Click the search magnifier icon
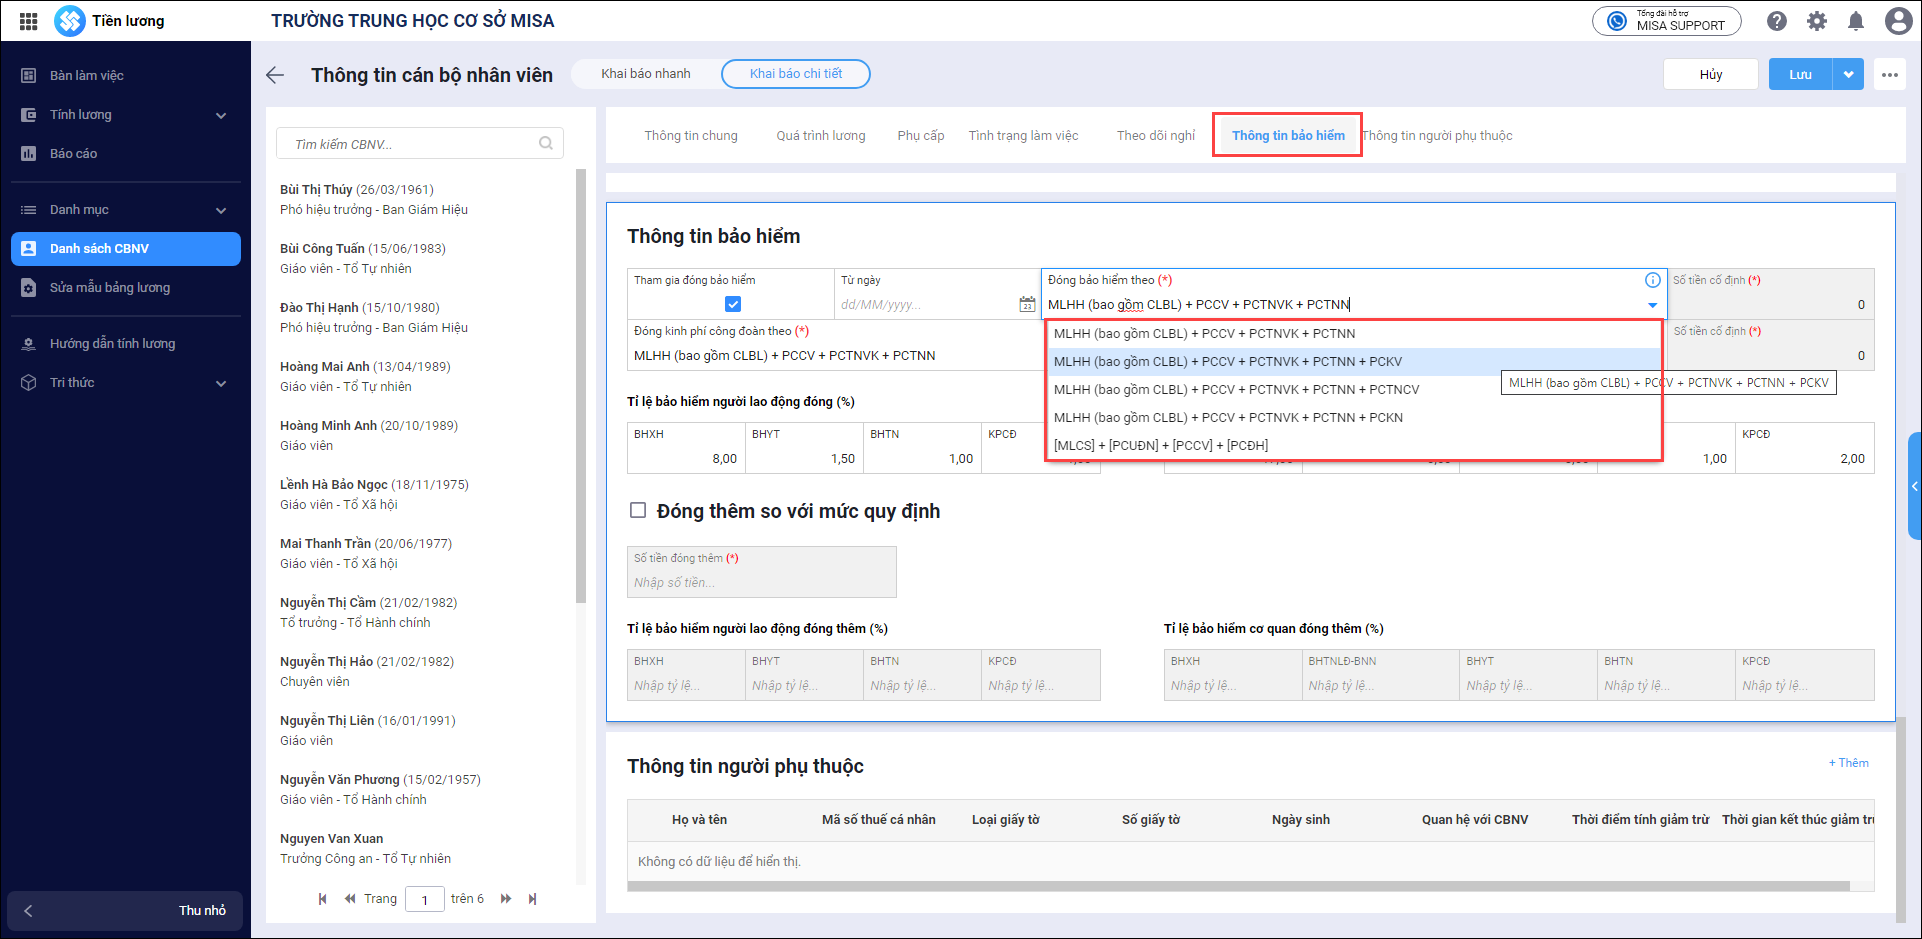The image size is (1922, 939). coord(546,144)
